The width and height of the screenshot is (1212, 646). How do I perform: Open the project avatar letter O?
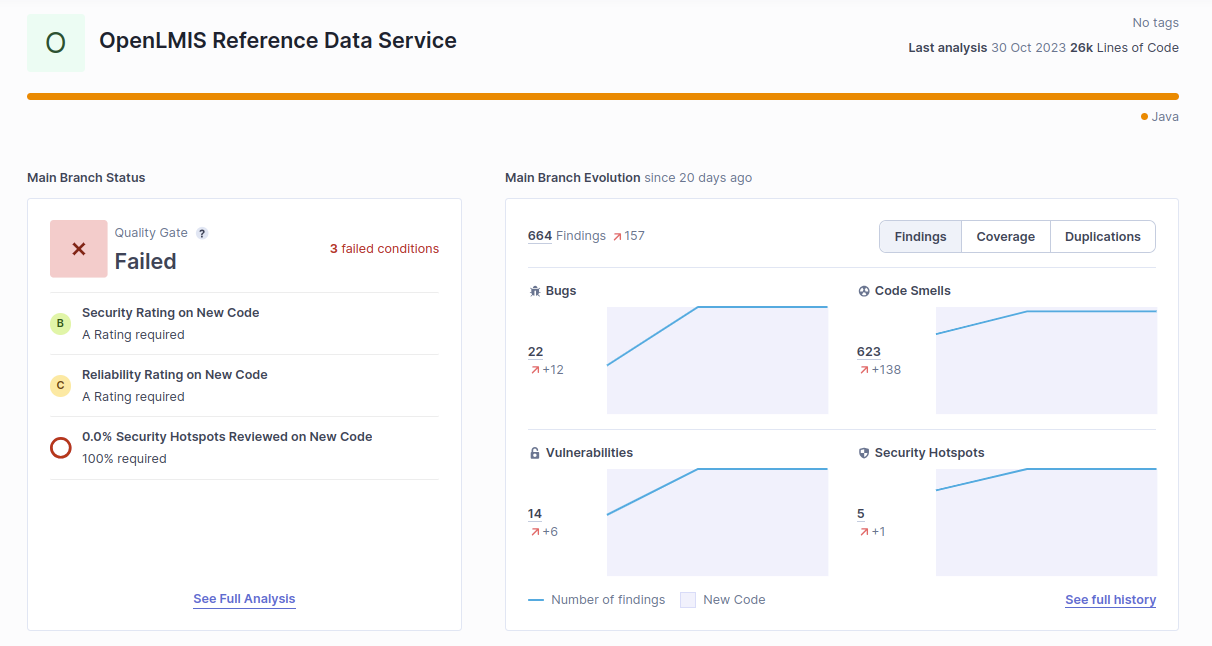56,43
